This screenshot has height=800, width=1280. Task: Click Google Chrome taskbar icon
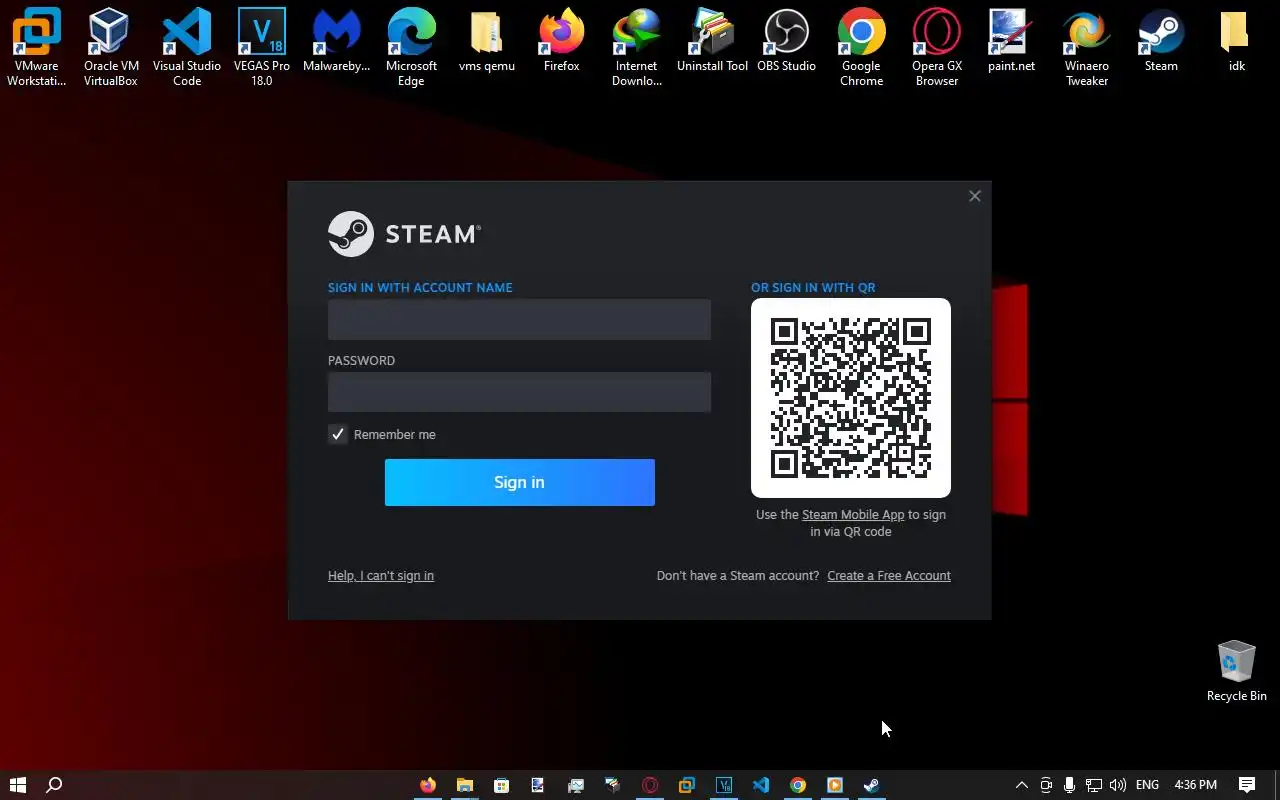[798, 785]
